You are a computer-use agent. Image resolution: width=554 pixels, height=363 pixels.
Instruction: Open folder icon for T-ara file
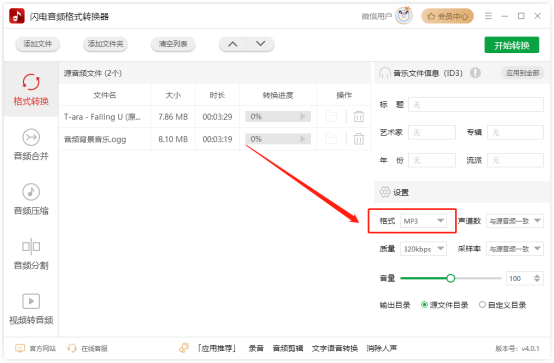(331, 116)
